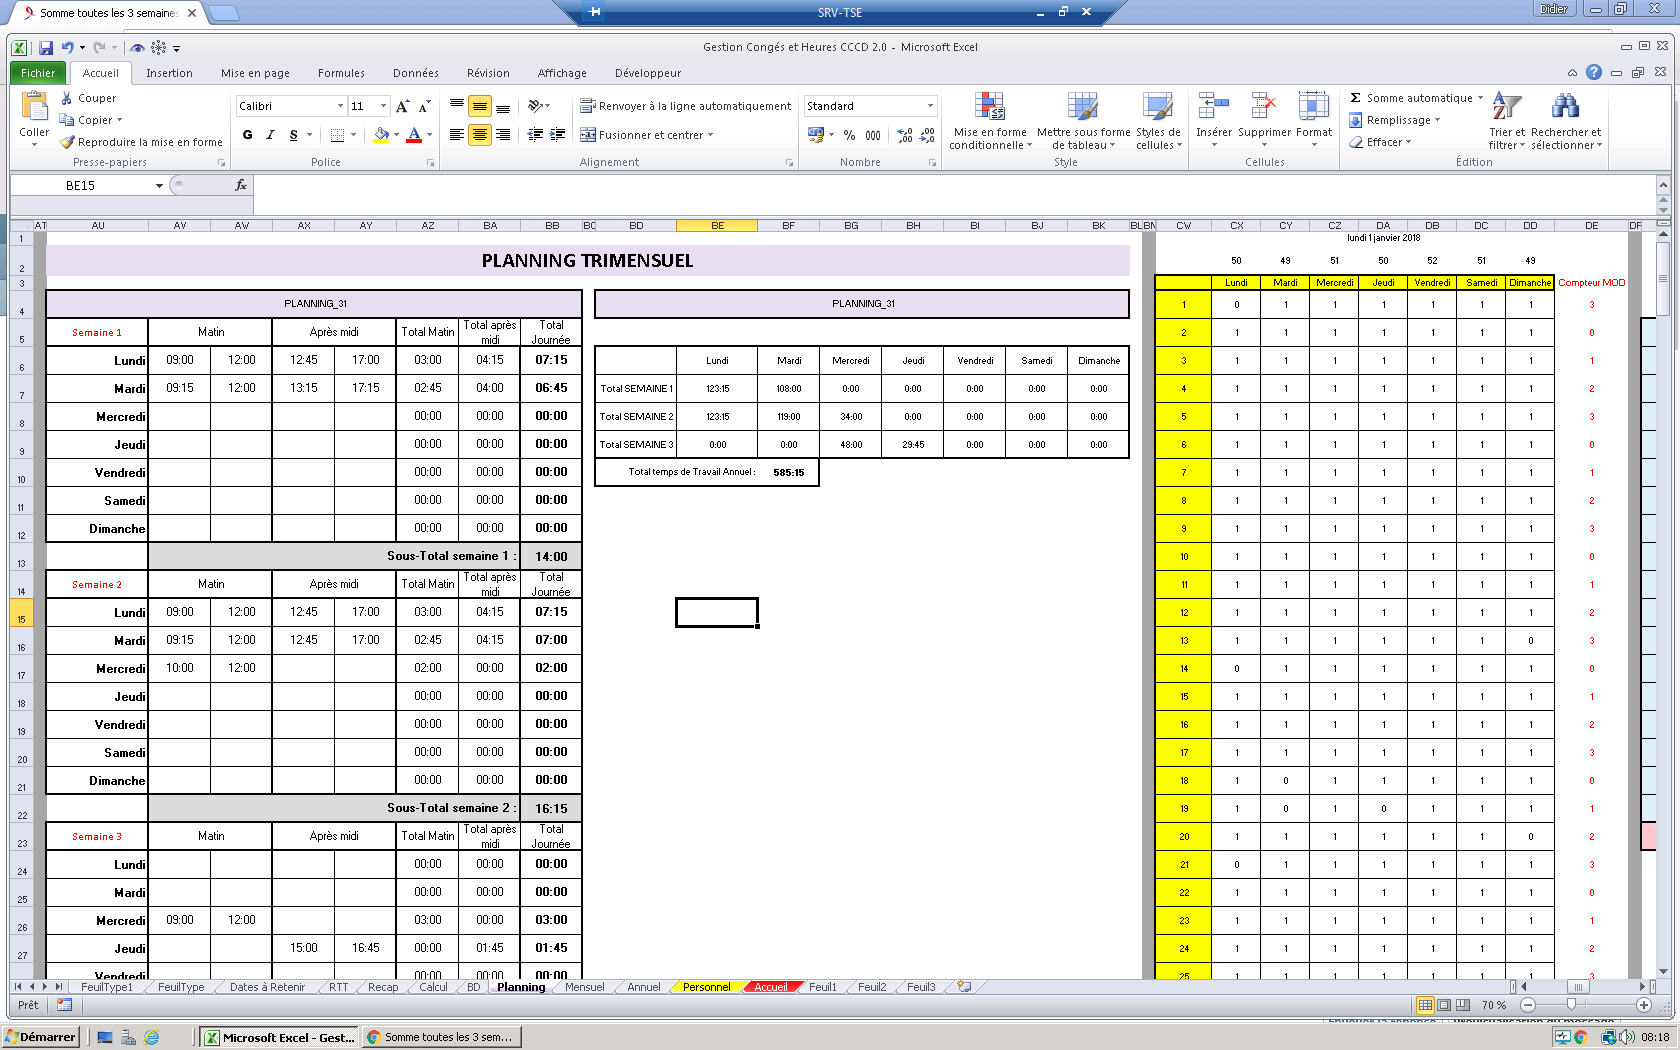Toggle top vertical alignment
1680x1050 pixels.
[x=457, y=106]
